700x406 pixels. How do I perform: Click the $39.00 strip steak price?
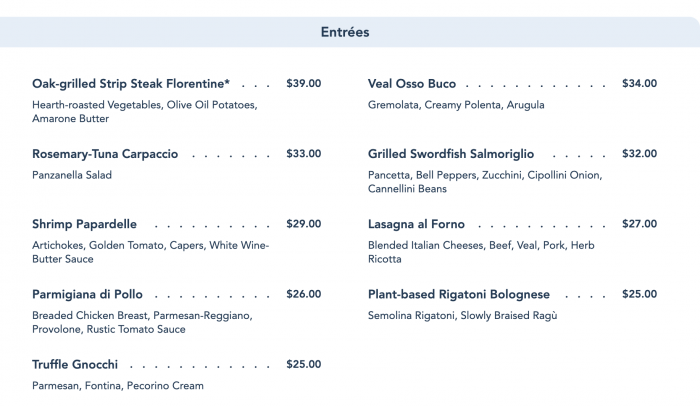pos(303,84)
